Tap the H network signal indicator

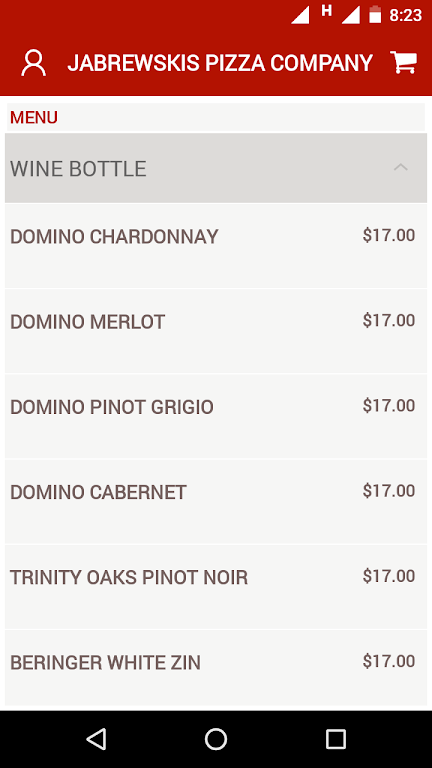(x=326, y=10)
